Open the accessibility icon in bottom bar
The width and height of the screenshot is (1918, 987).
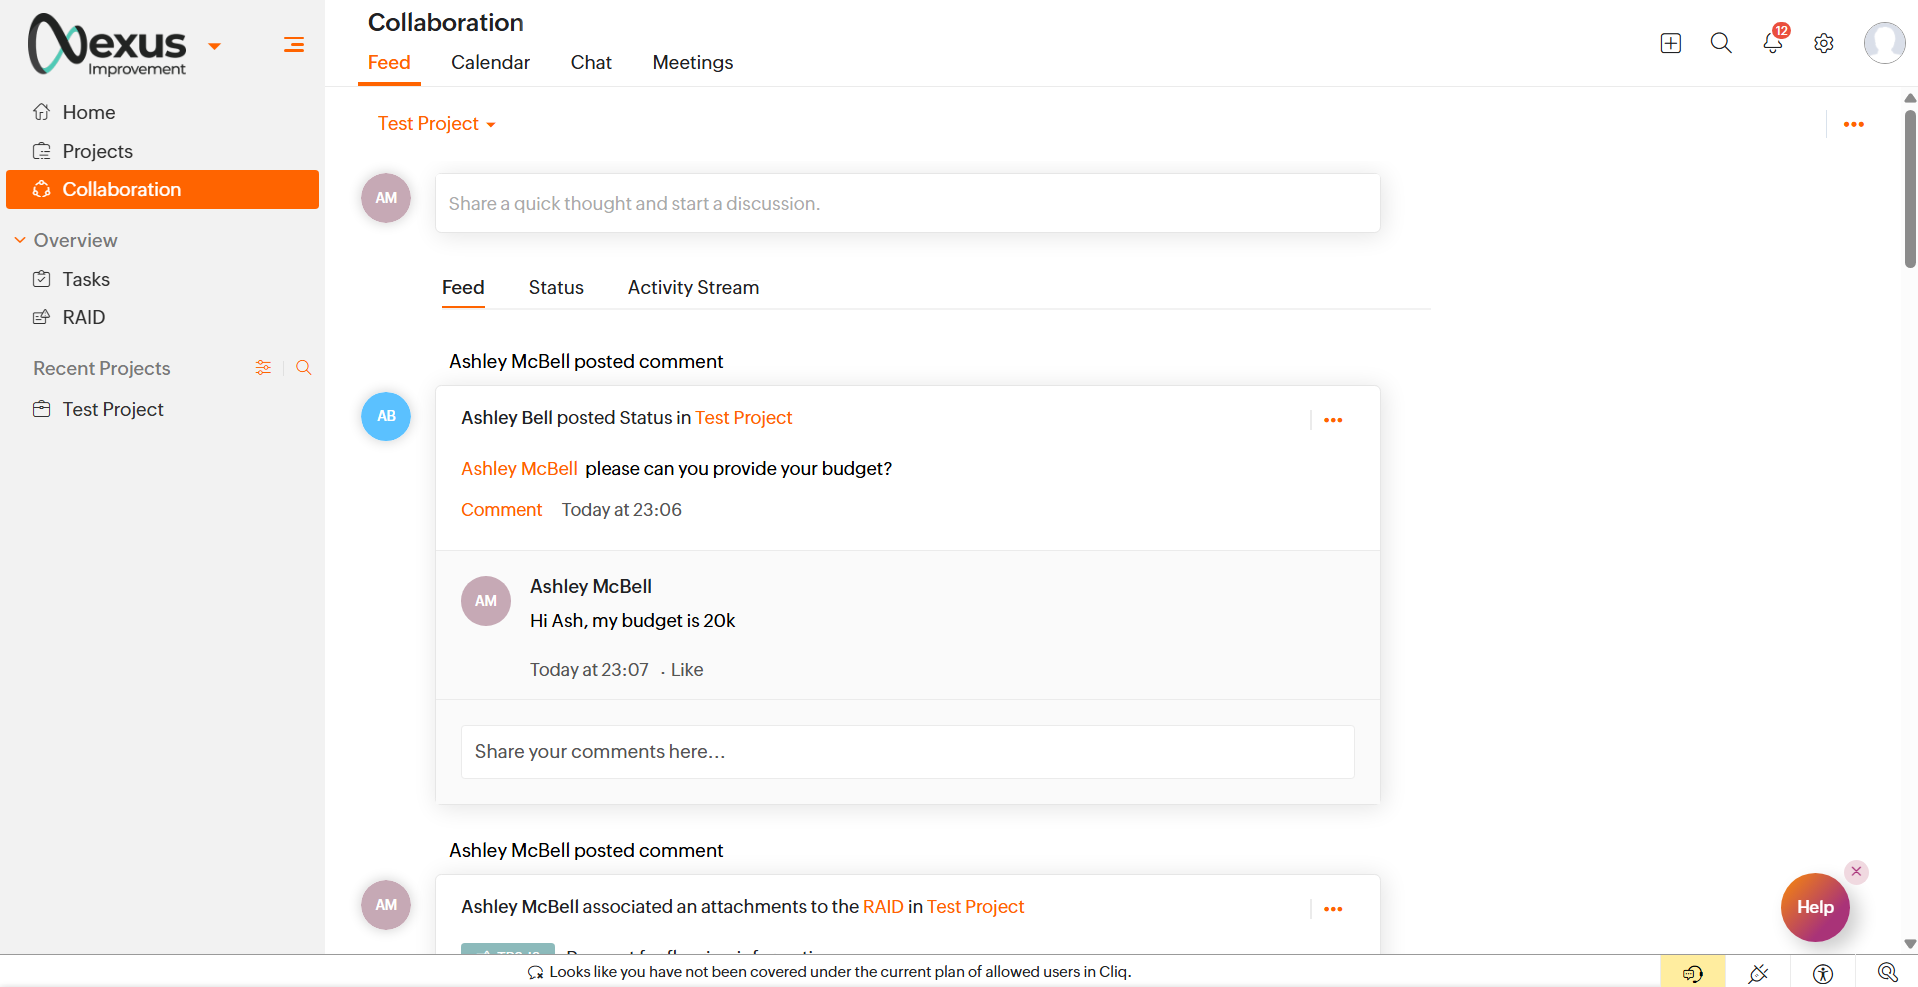point(1823,973)
